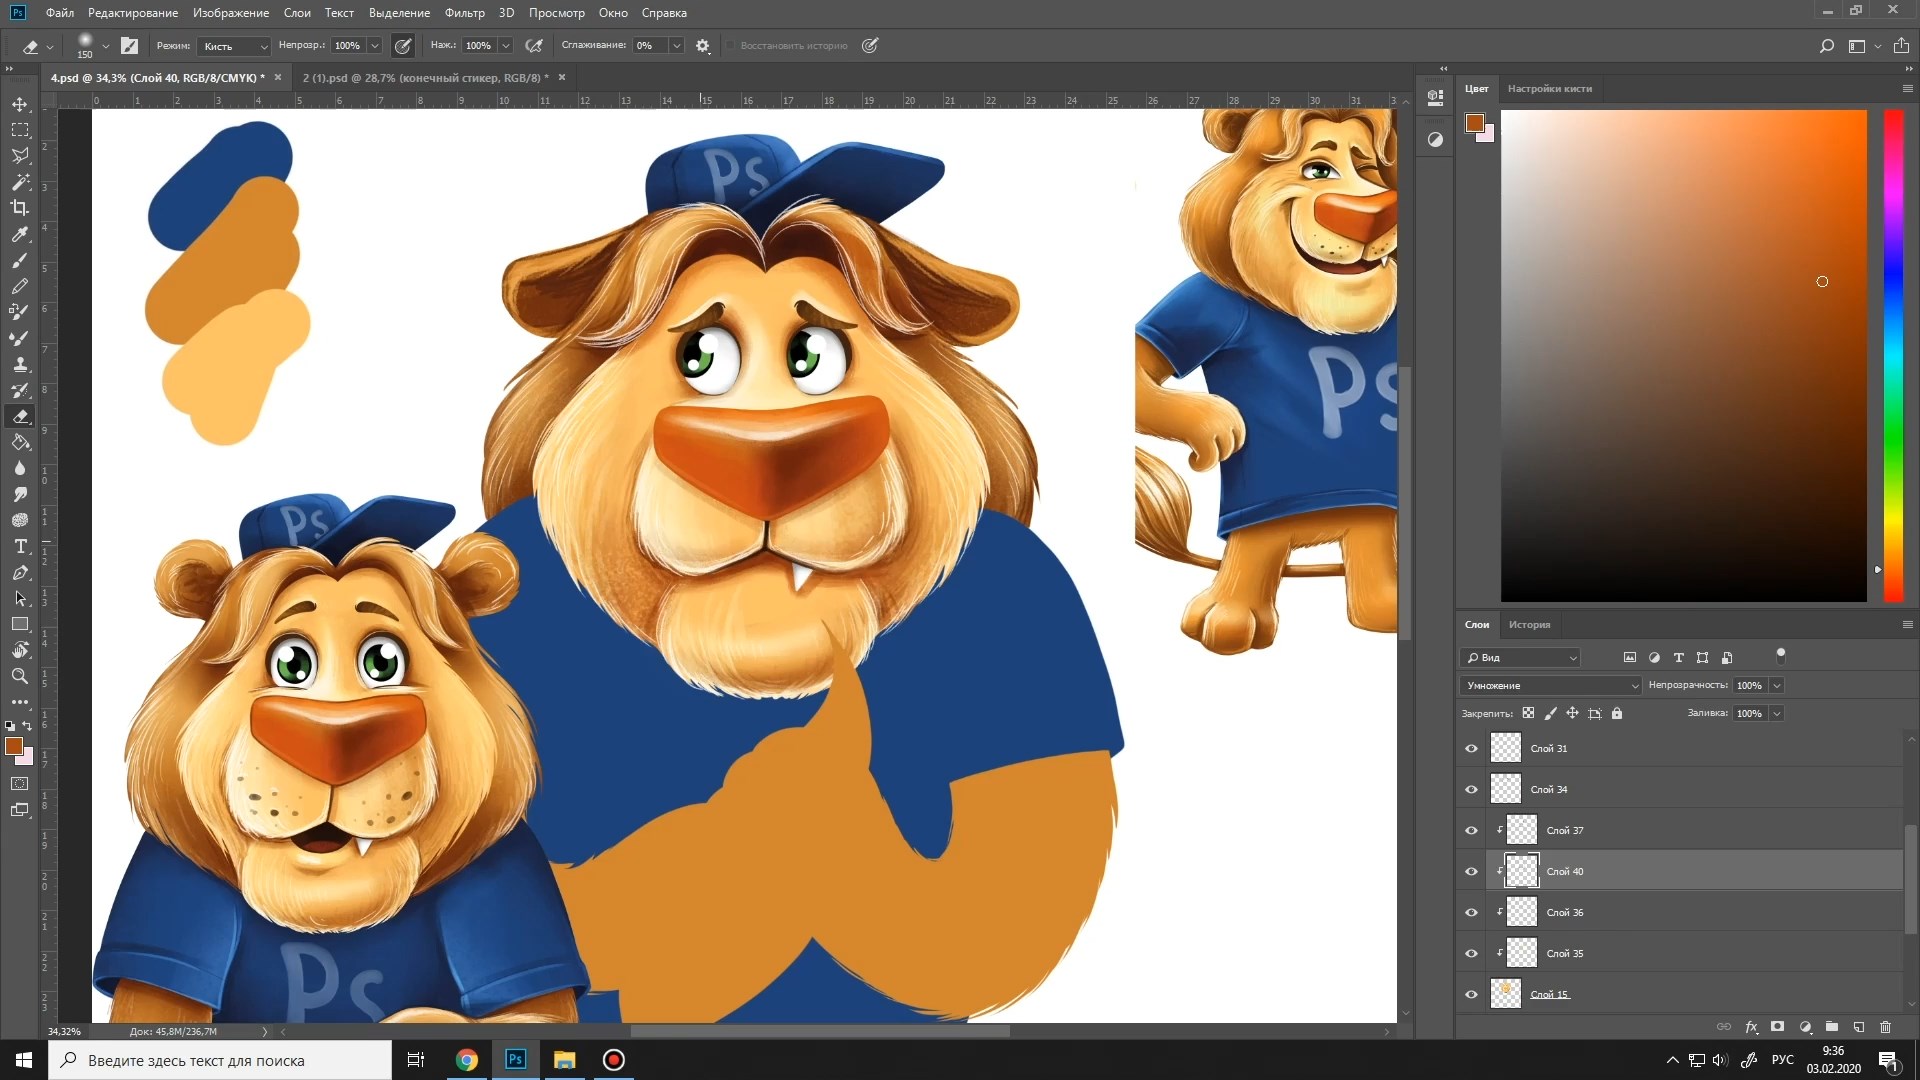Screen dimensions: 1920x1080
Task: Select the Eyedropper tool
Action: (20, 234)
